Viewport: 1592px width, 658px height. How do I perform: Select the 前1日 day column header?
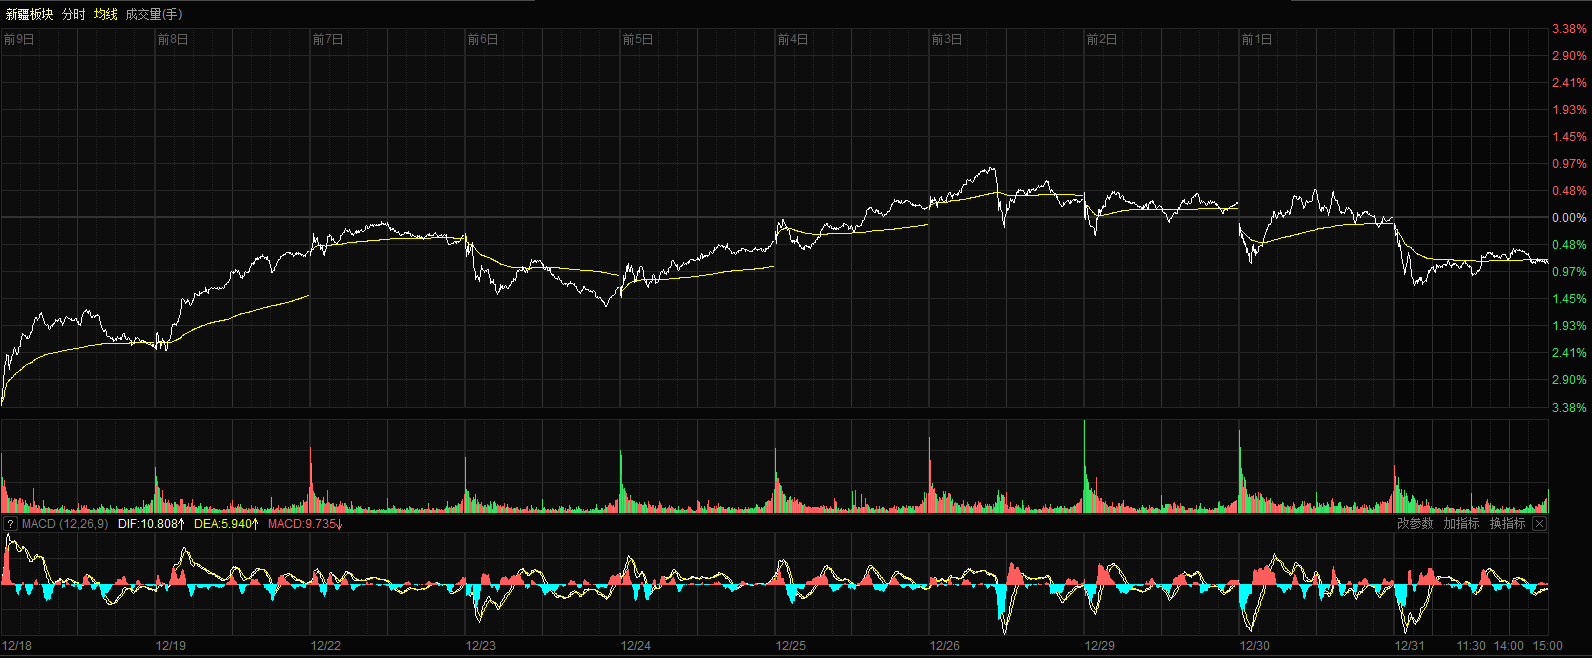coord(1256,40)
